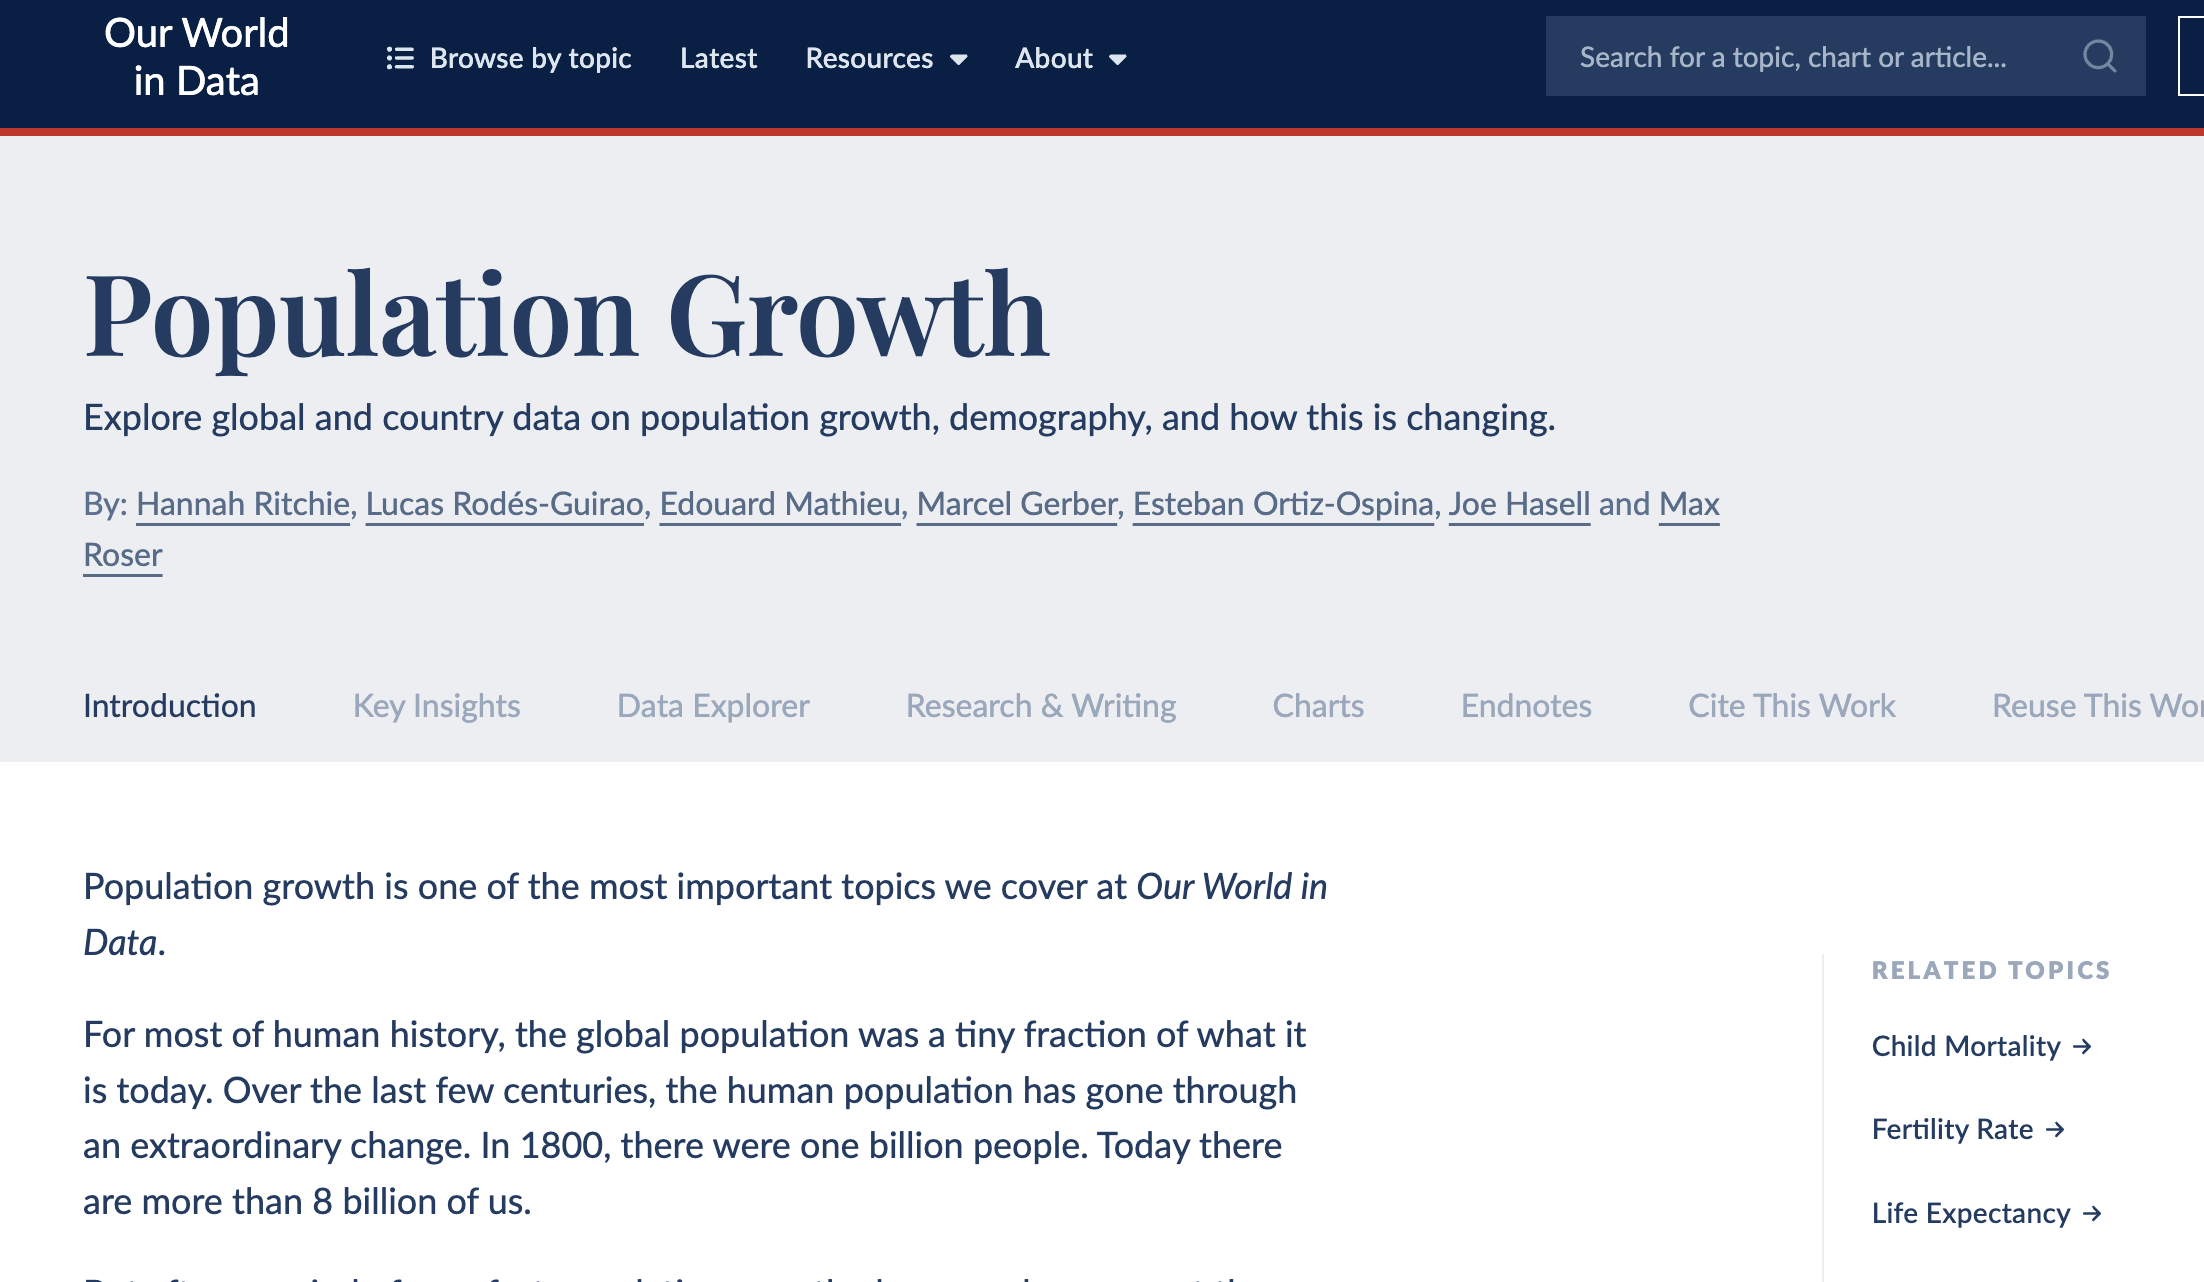This screenshot has height=1282, width=2204.
Task: Expand the Resources dropdown arrow
Action: tap(958, 60)
